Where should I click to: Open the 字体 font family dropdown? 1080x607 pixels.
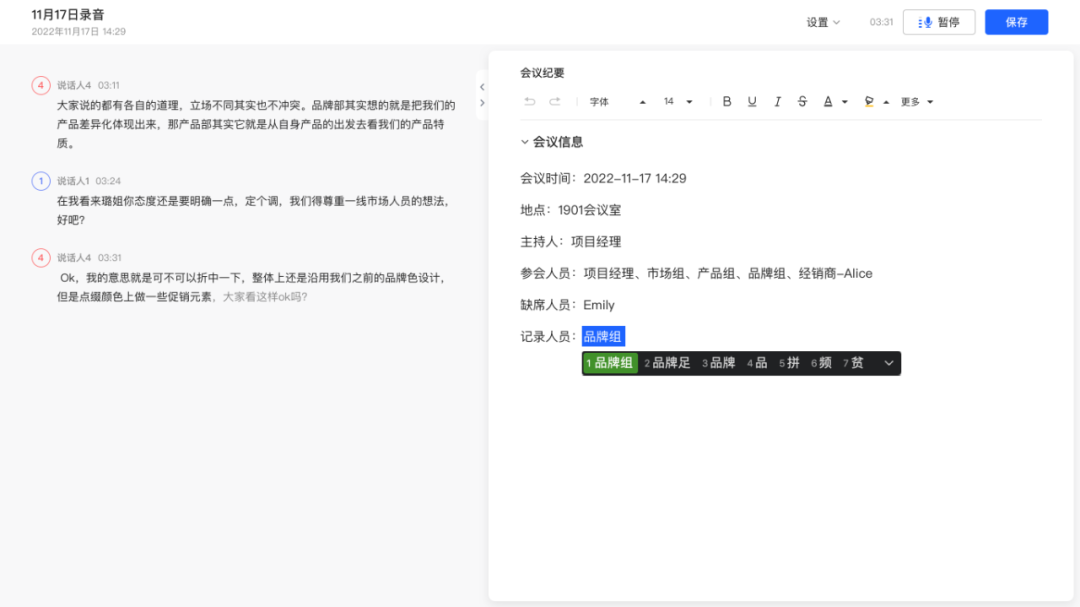click(617, 102)
